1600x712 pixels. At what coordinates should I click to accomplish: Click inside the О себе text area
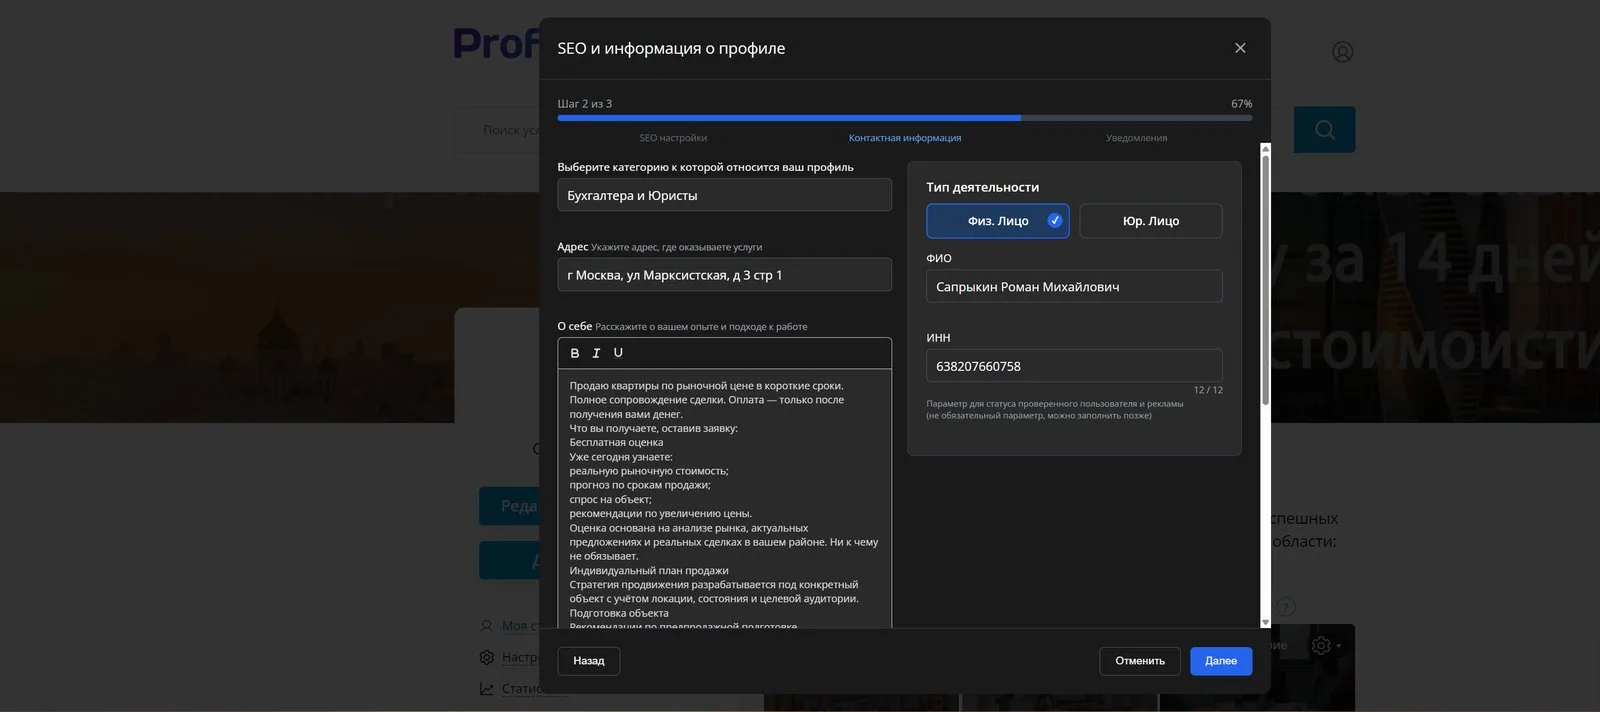click(x=724, y=499)
